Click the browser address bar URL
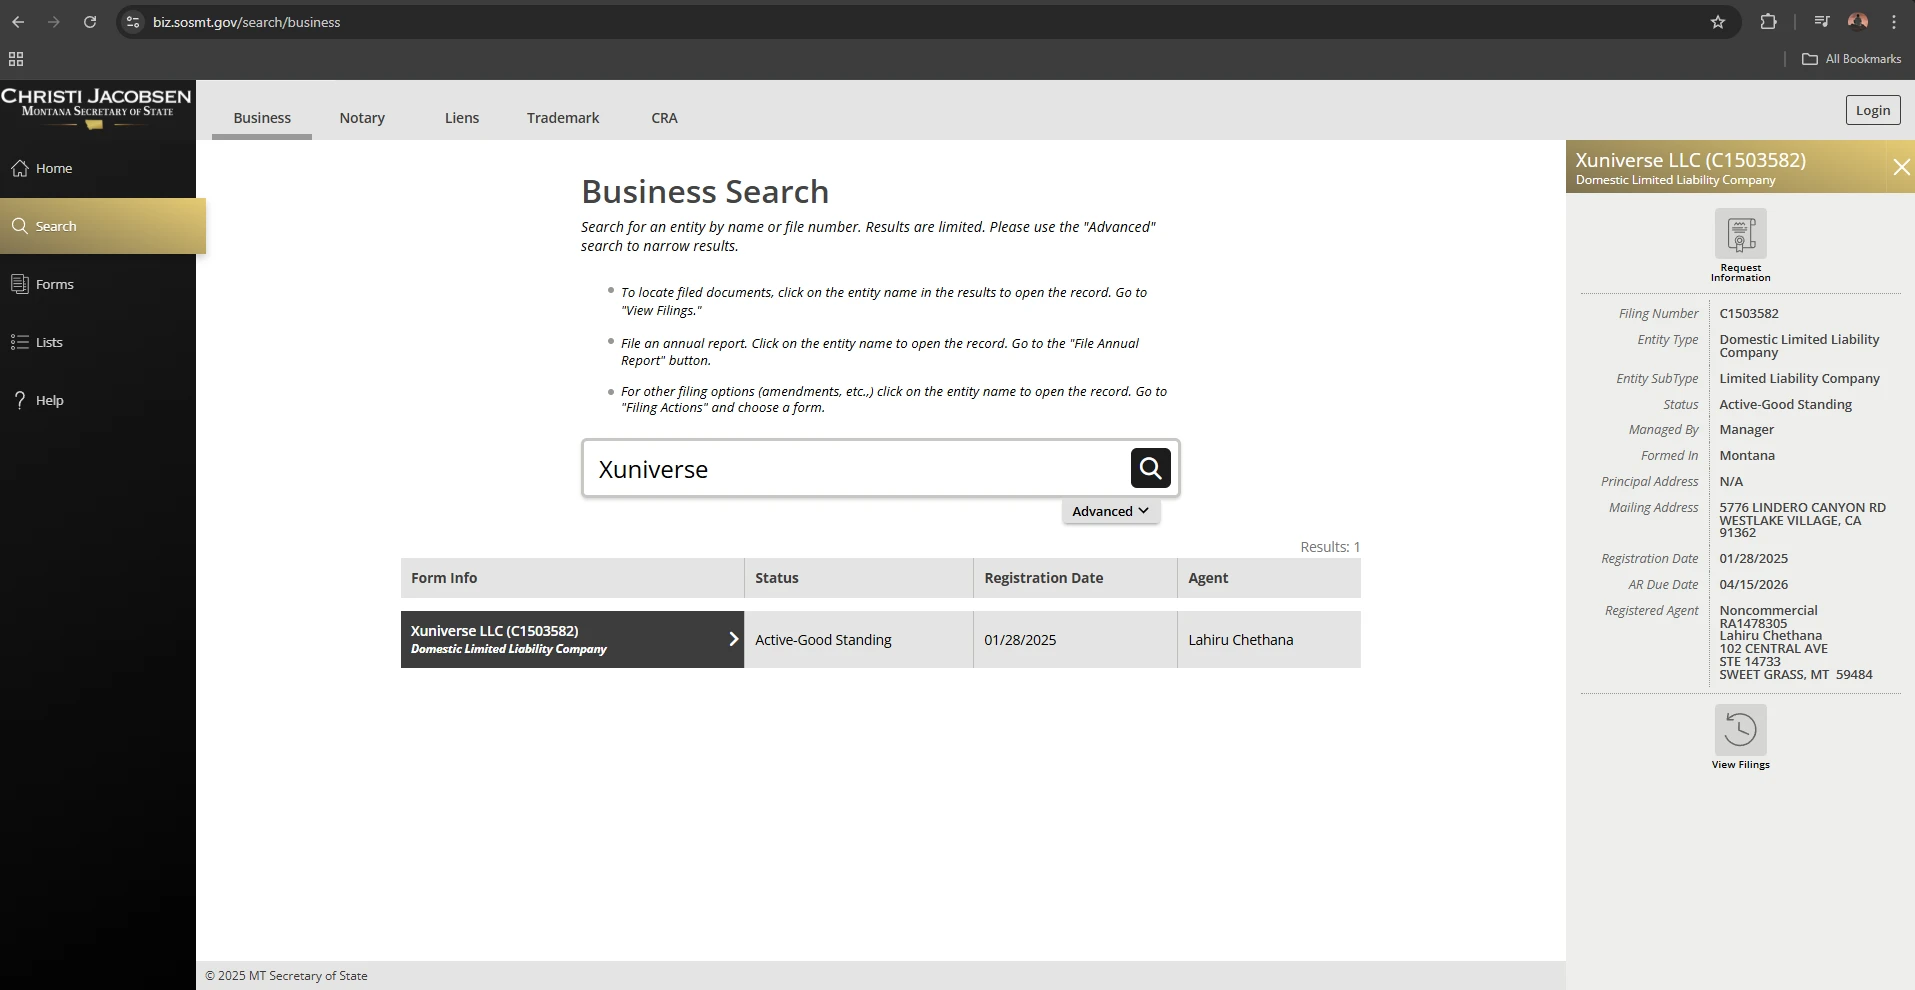This screenshot has height=990, width=1915. (x=246, y=22)
